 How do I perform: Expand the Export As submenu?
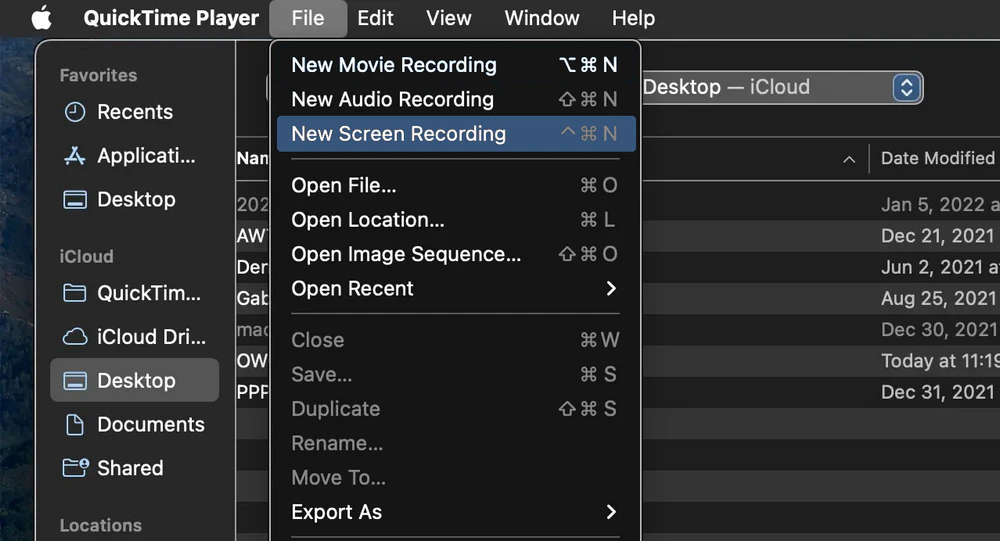456,512
